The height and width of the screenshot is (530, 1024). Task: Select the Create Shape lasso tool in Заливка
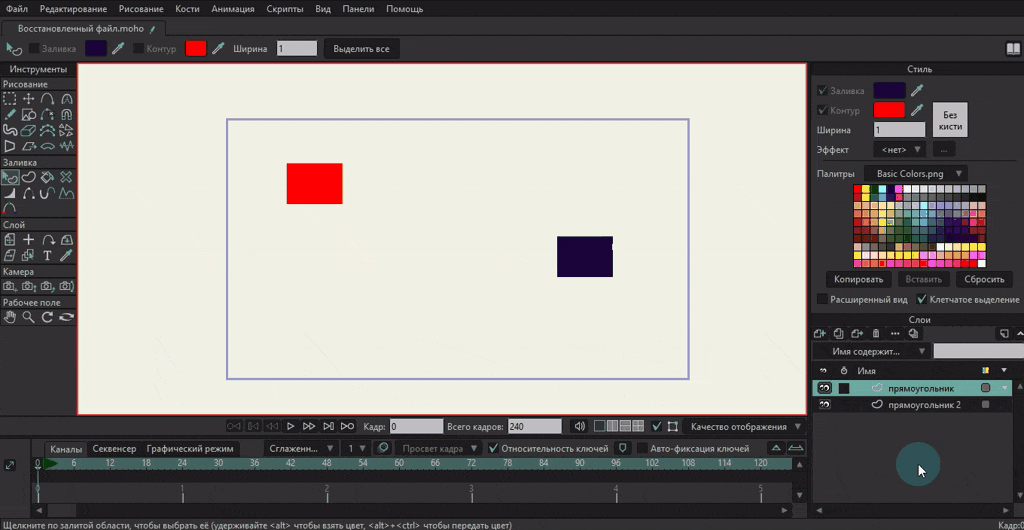(28, 177)
